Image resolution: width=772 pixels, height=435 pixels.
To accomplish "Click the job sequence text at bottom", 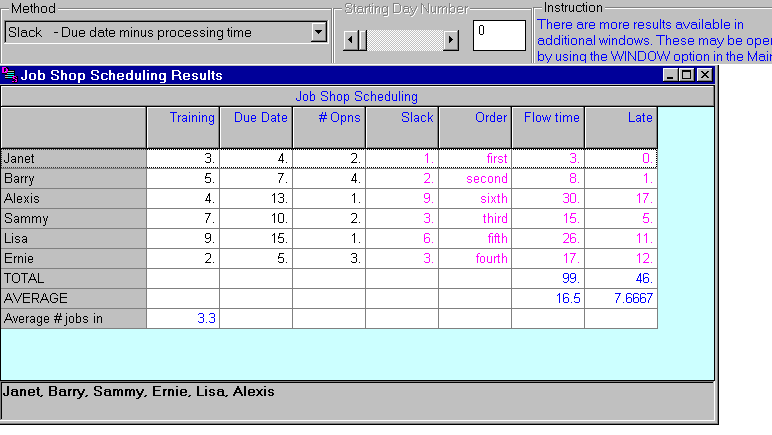I will click(x=138, y=392).
